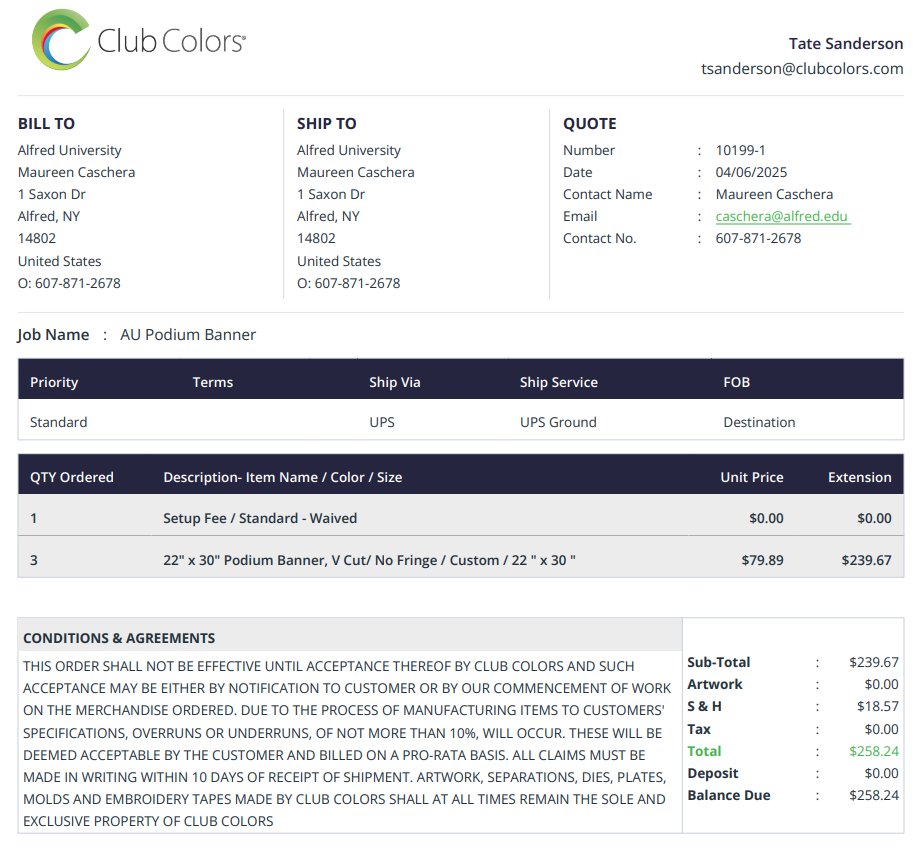Click quantity 3 in the banner row

(x=33, y=560)
